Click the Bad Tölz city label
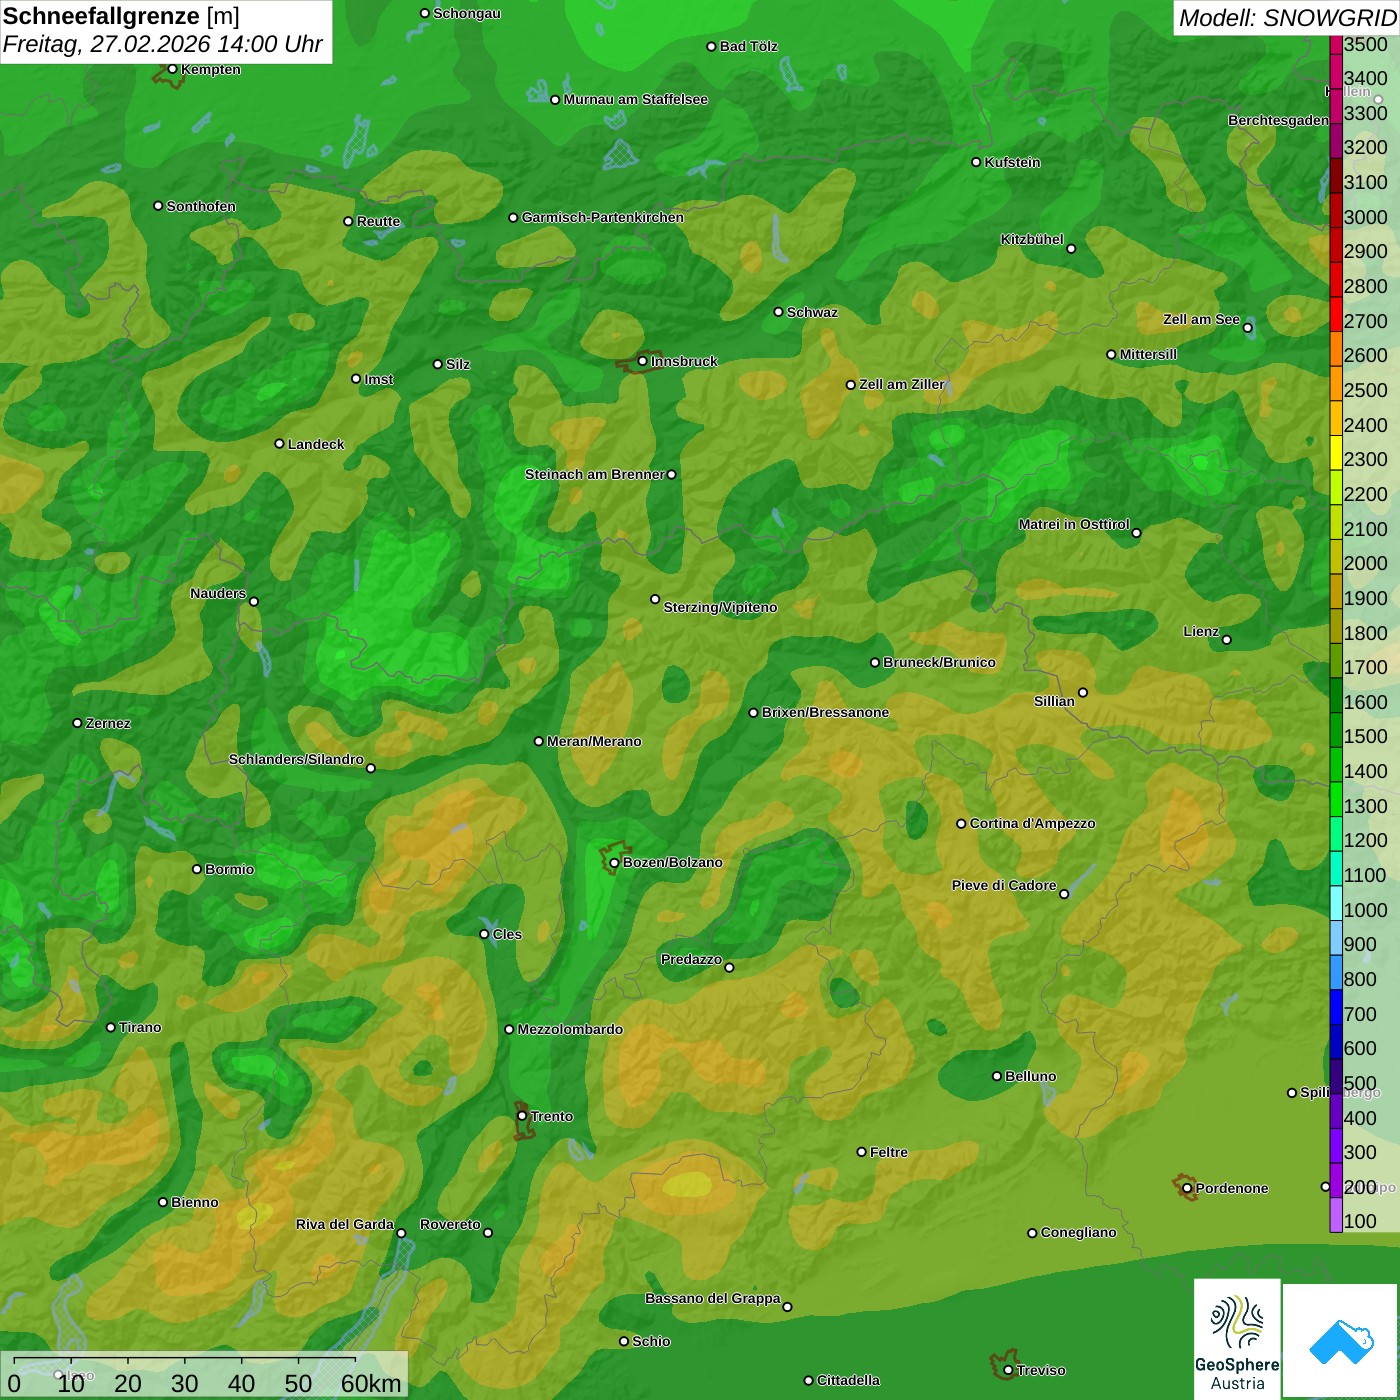This screenshot has width=1400, height=1400. pos(748,46)
